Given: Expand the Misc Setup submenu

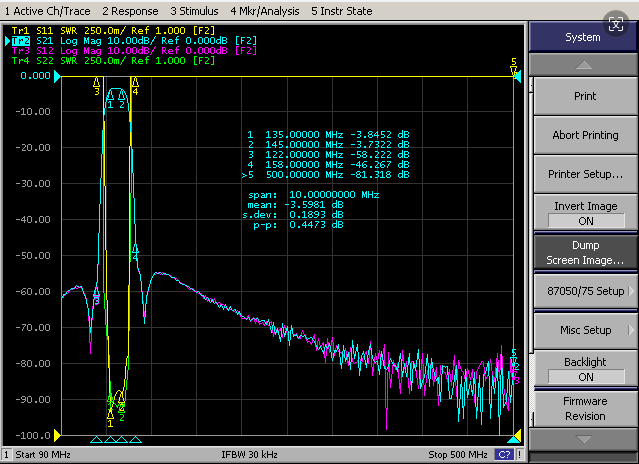Looking at the screenshot, I should tap(586, 330).
